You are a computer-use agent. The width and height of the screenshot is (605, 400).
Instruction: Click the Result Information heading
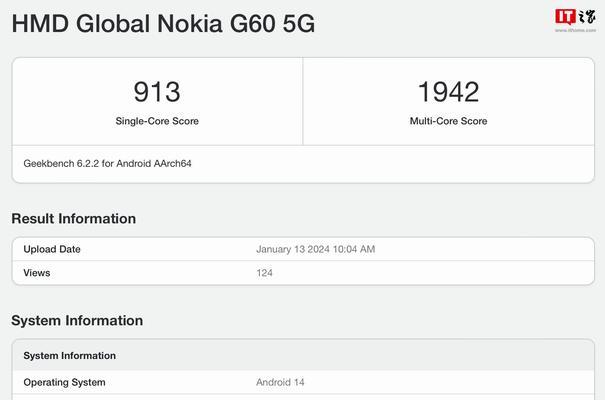click(x=74, y=219)
